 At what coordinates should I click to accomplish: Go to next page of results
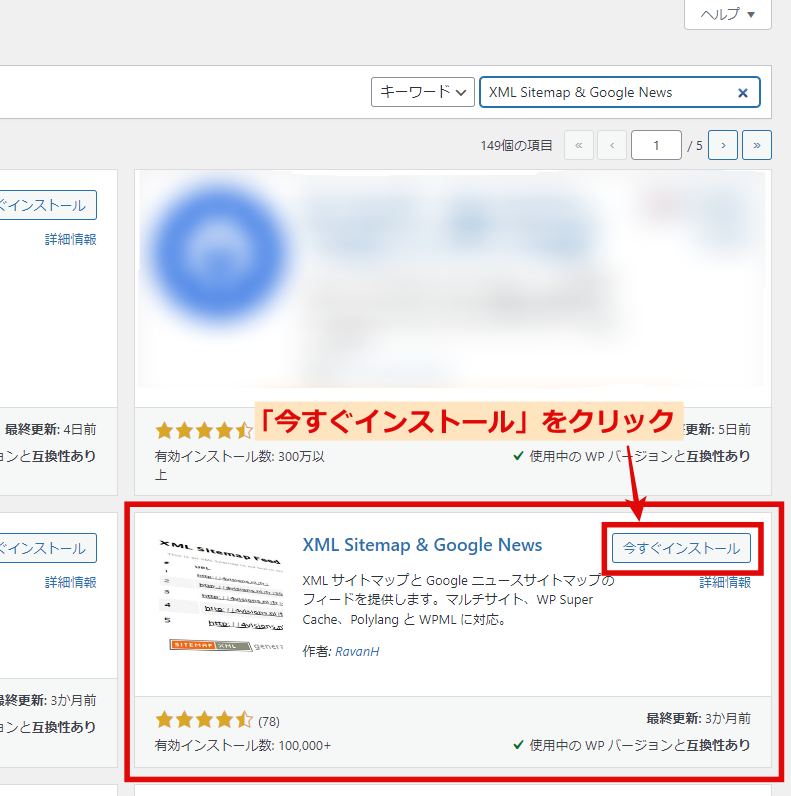(x=723, y=145)
